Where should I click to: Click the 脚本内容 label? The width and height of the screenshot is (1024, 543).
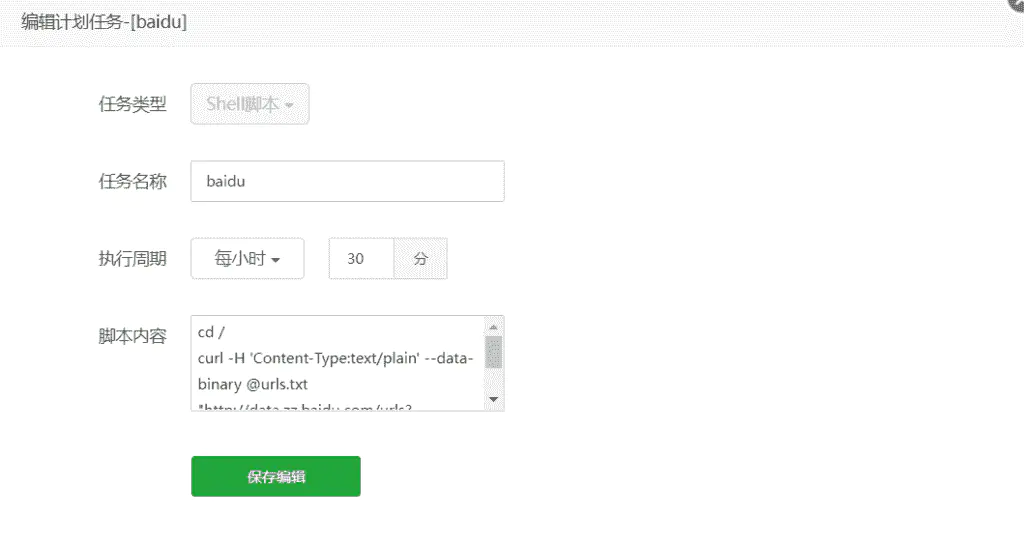(x=133, y=336)
